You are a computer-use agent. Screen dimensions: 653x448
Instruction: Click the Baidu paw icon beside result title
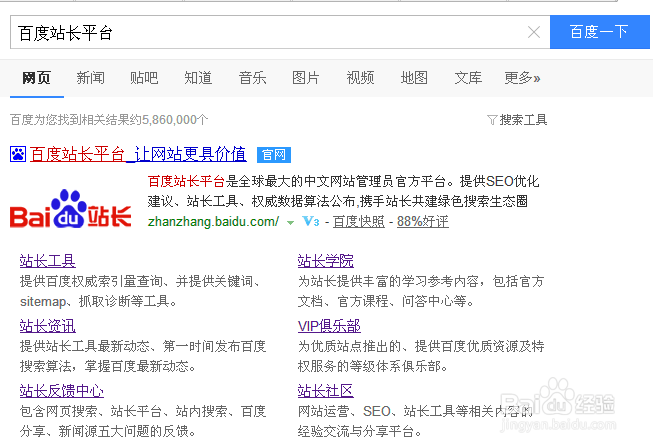18,154
